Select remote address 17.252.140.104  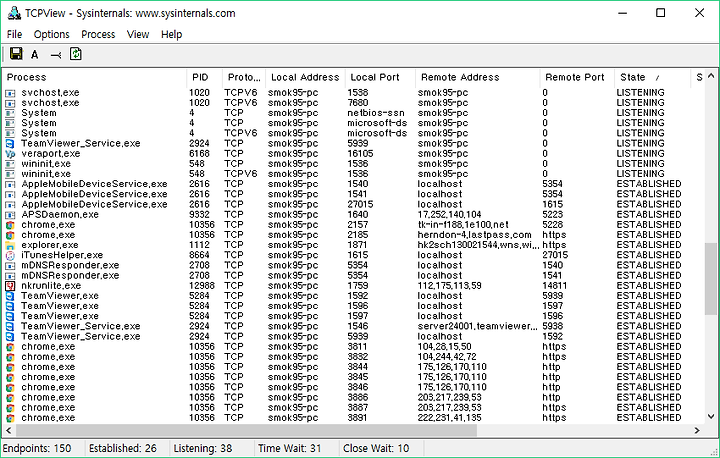449,215
